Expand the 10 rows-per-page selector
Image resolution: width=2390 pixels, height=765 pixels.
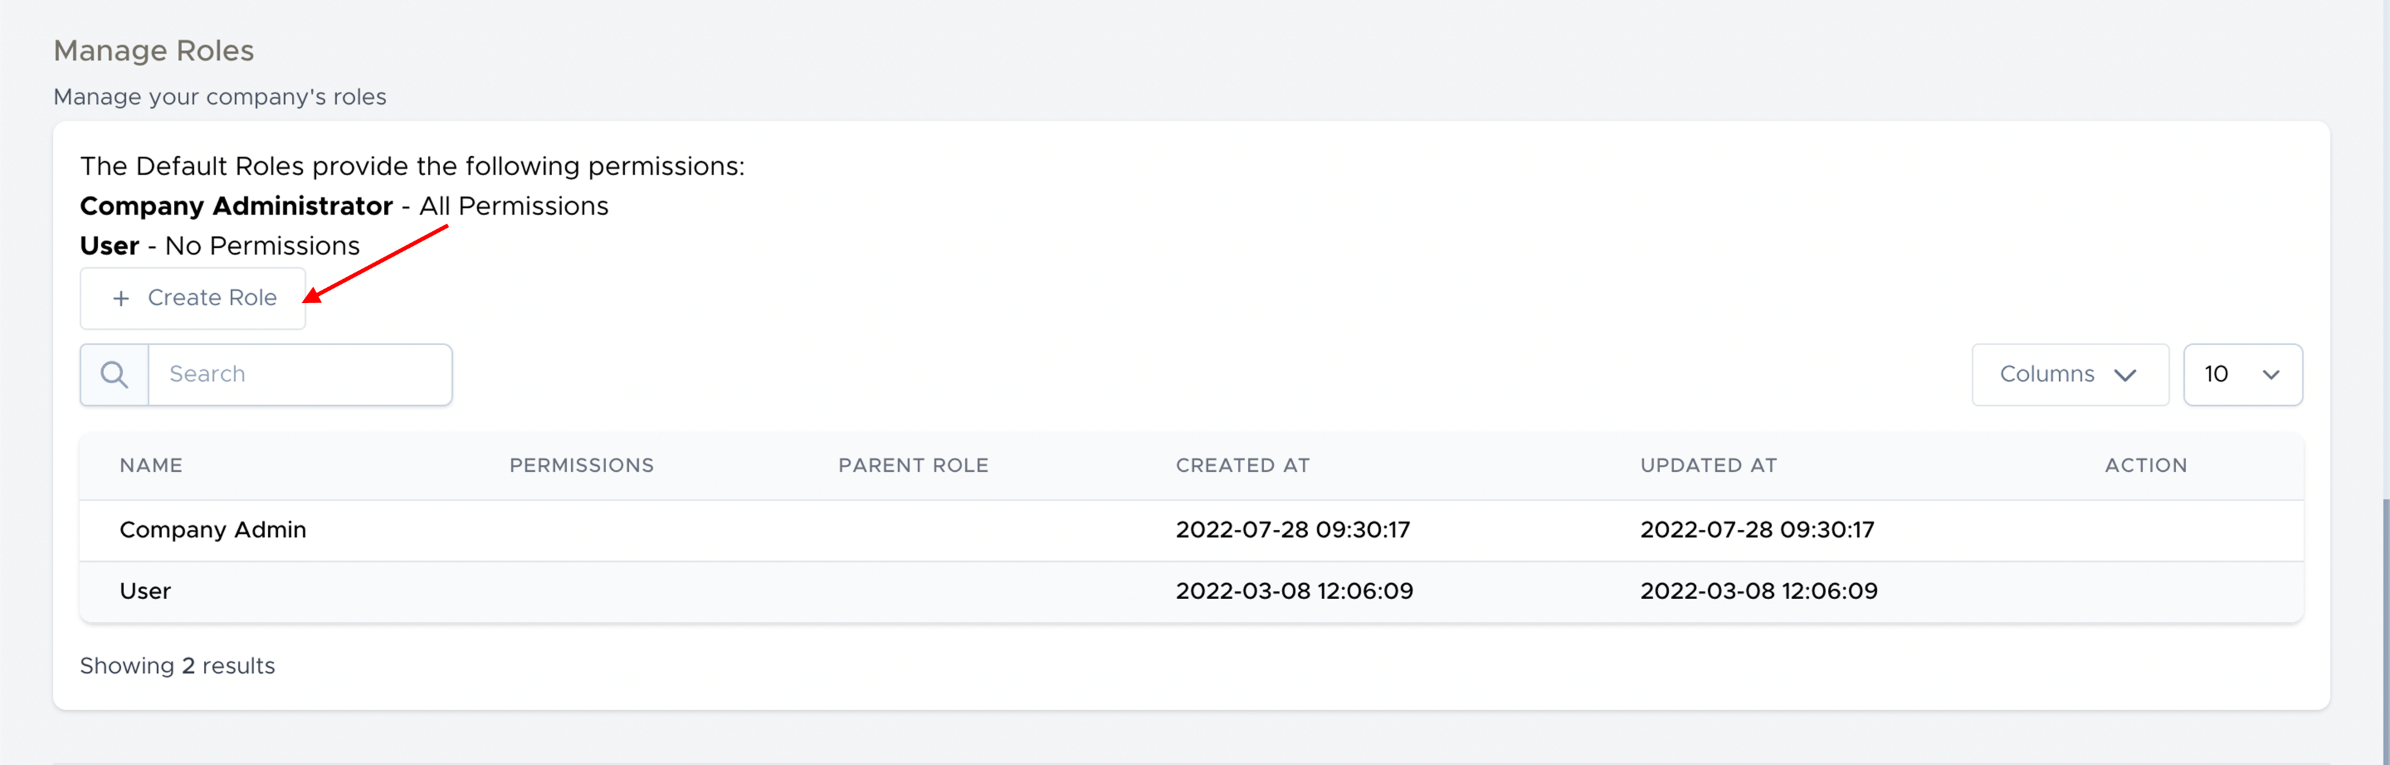[x=2242, y=375]
